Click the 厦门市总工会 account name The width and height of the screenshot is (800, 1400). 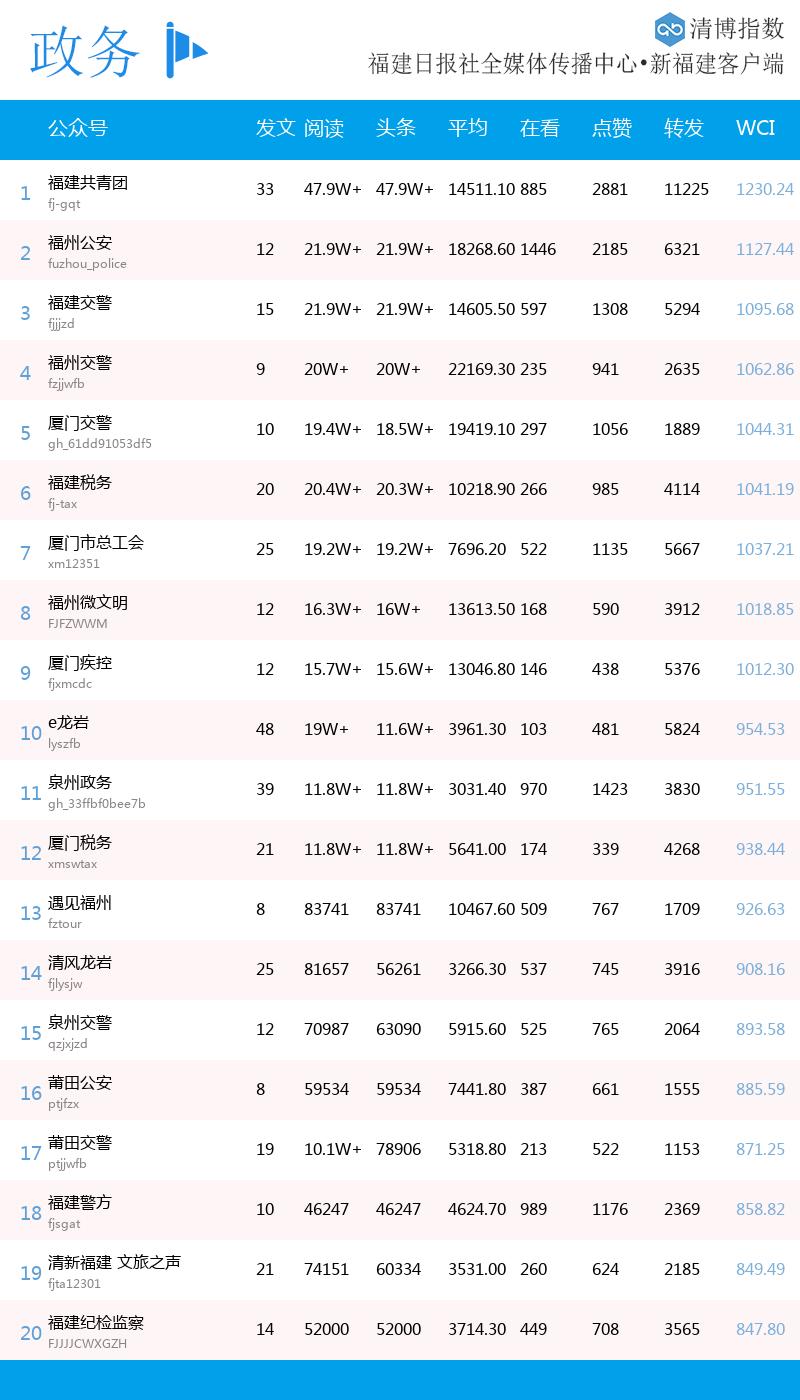(96, 543)
